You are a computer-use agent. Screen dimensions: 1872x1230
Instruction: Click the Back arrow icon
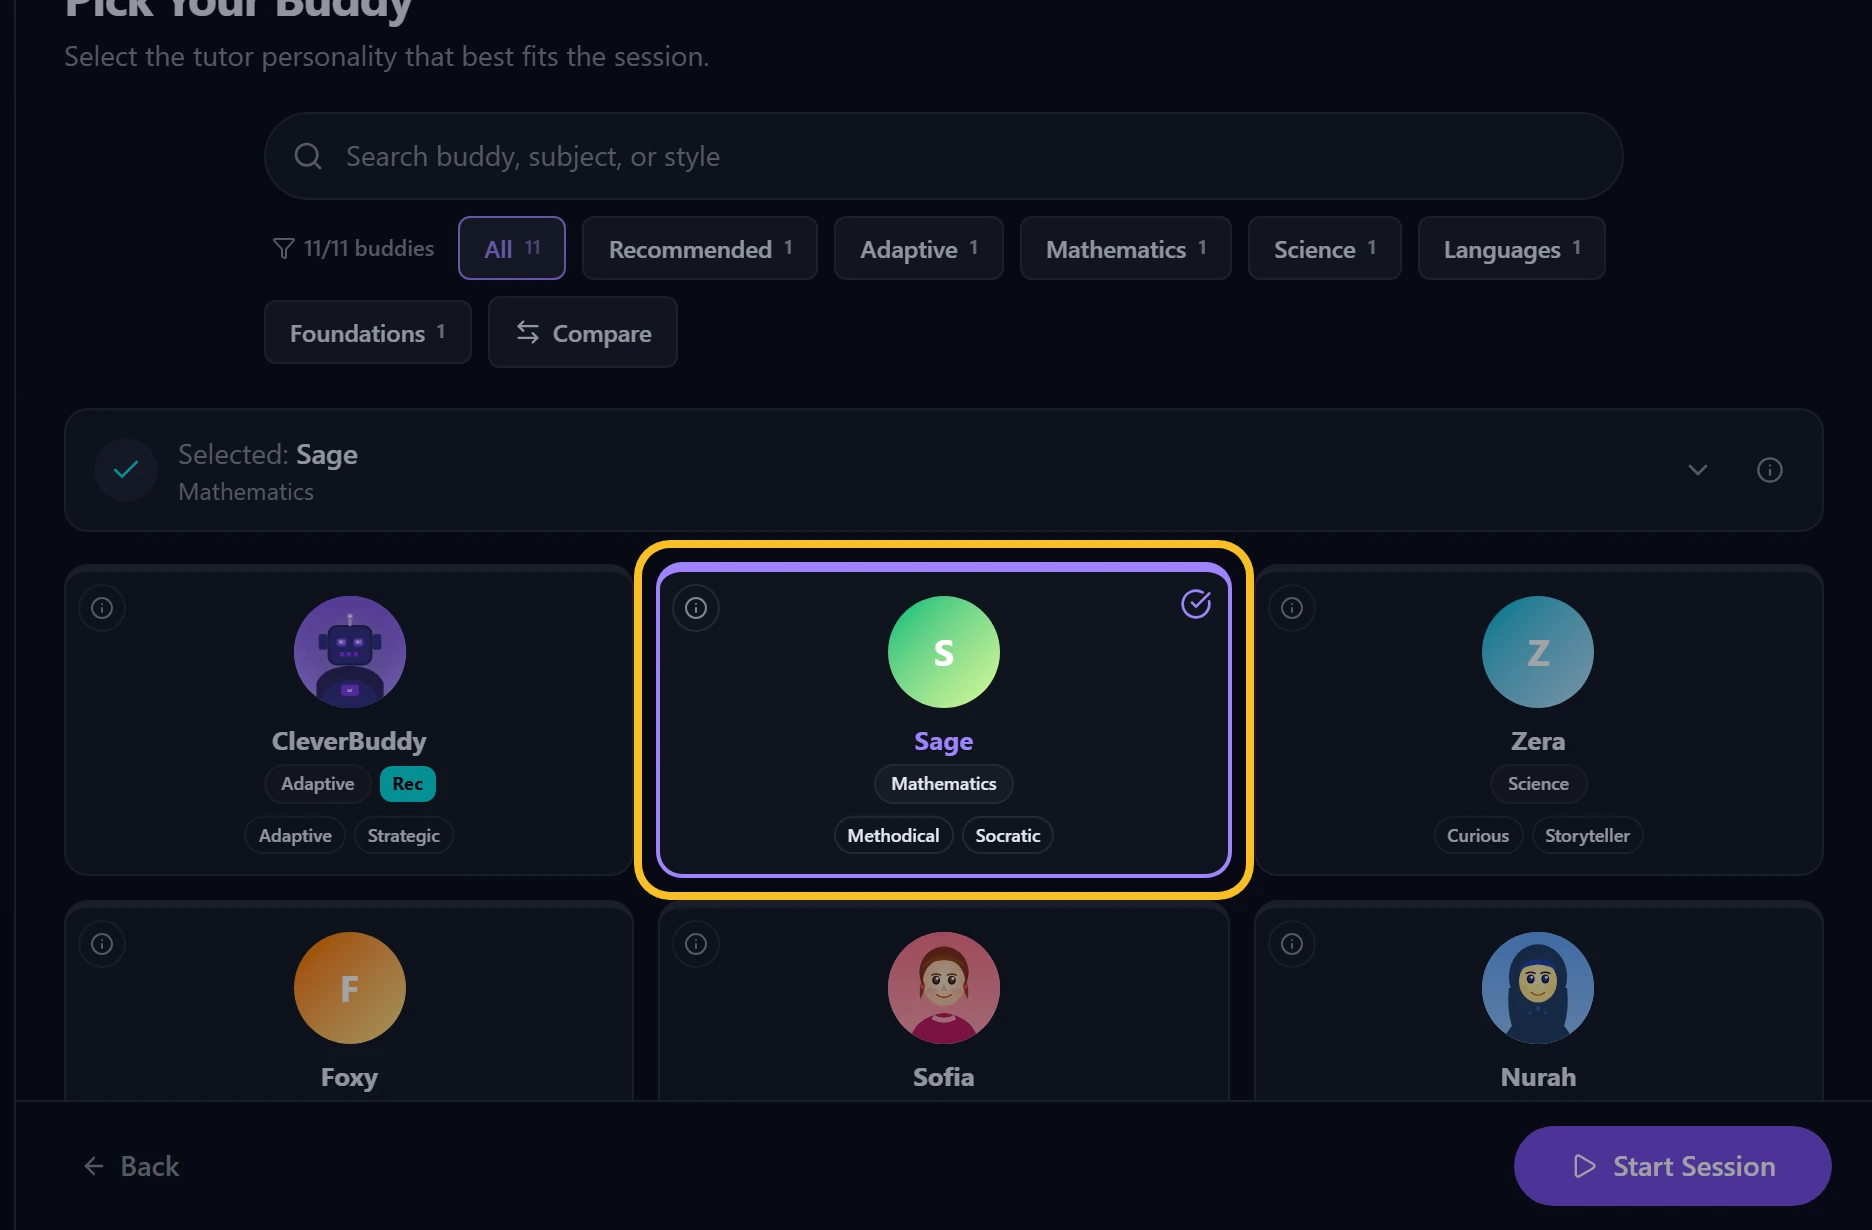(x=94, y=1166)
